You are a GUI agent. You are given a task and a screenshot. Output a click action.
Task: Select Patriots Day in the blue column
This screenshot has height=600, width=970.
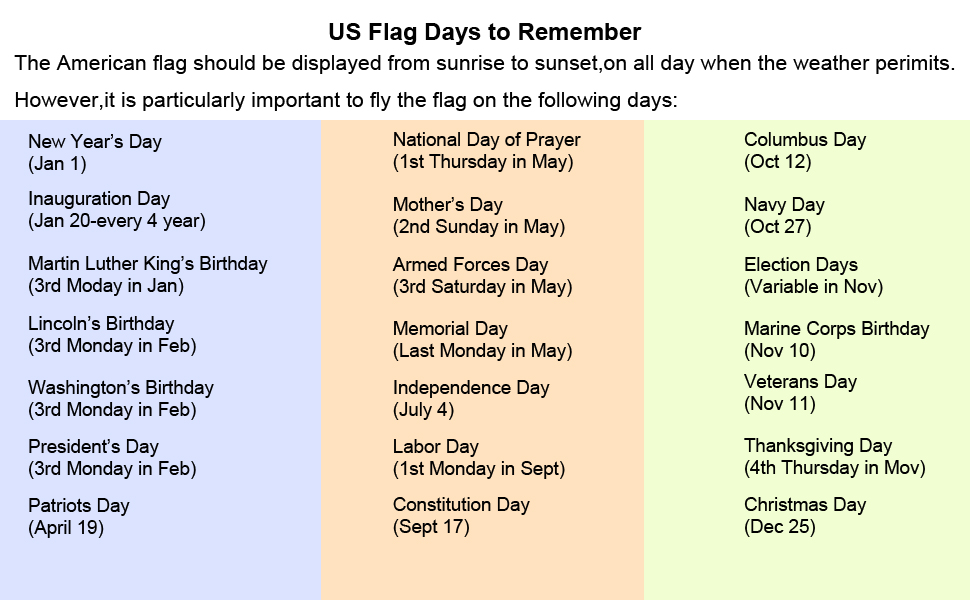(x=79, y=506)
